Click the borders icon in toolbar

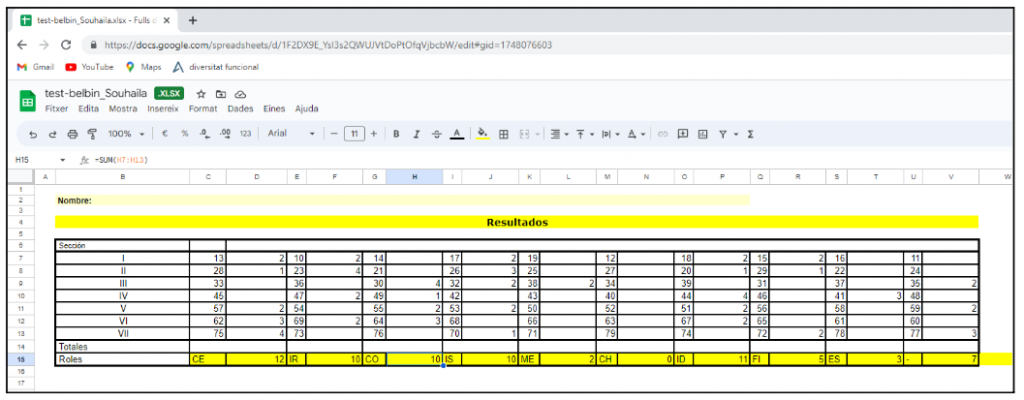[504, 134]
